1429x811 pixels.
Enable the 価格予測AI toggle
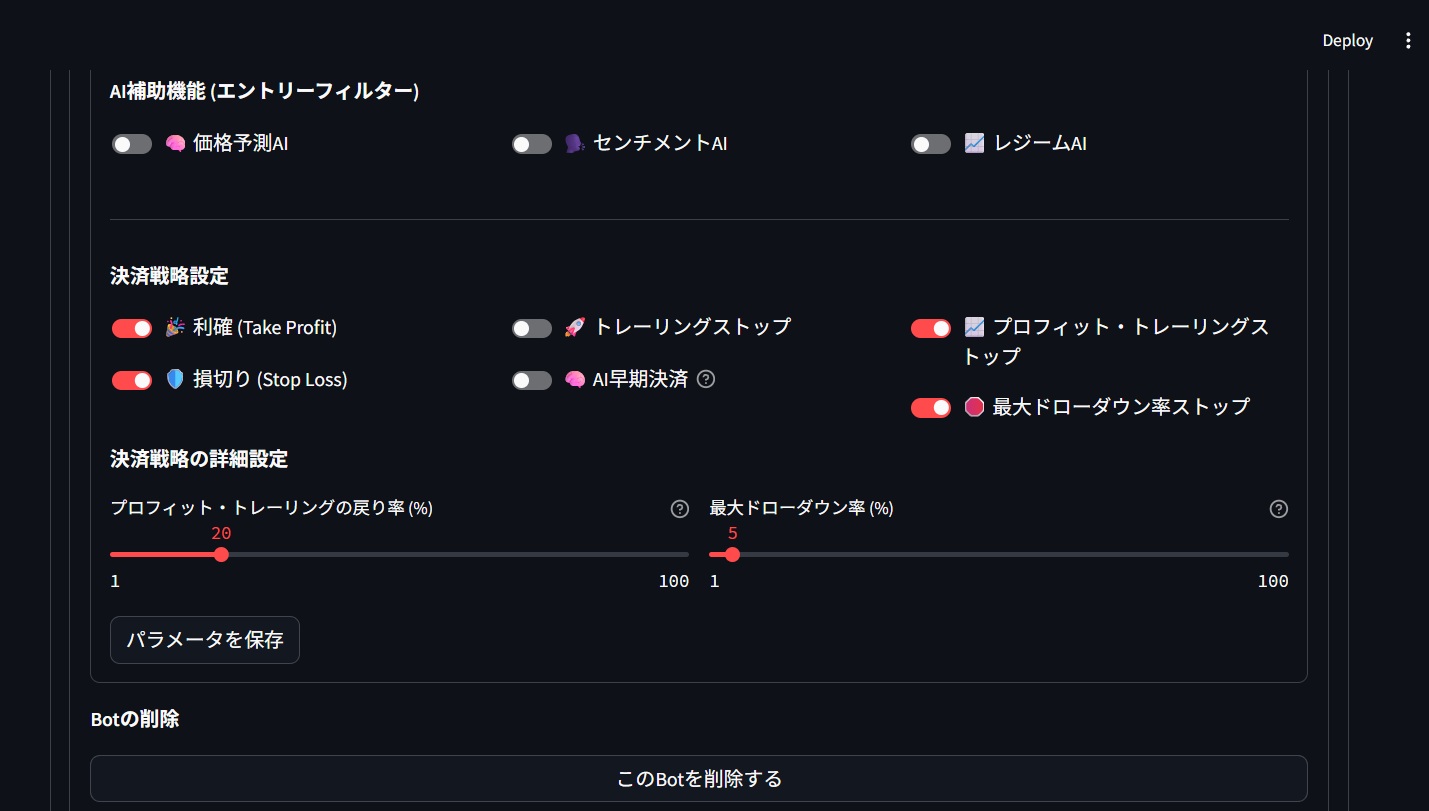[x=132, y=144]
